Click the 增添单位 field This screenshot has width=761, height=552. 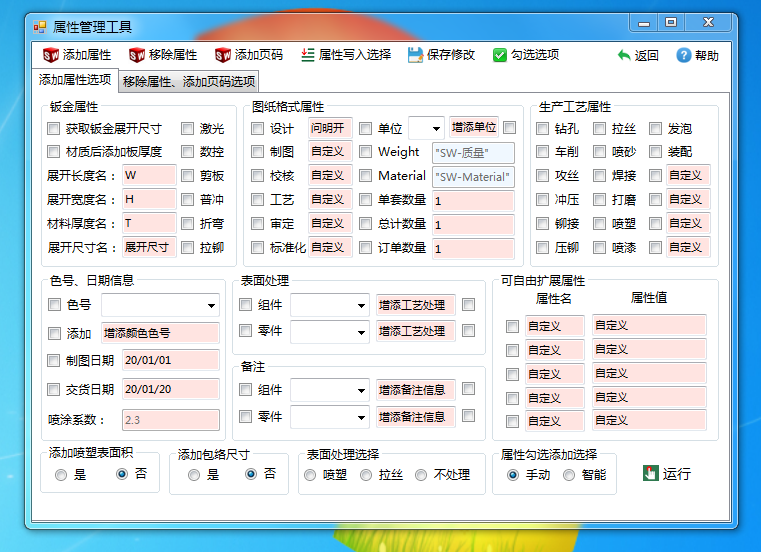coord(474,127)
